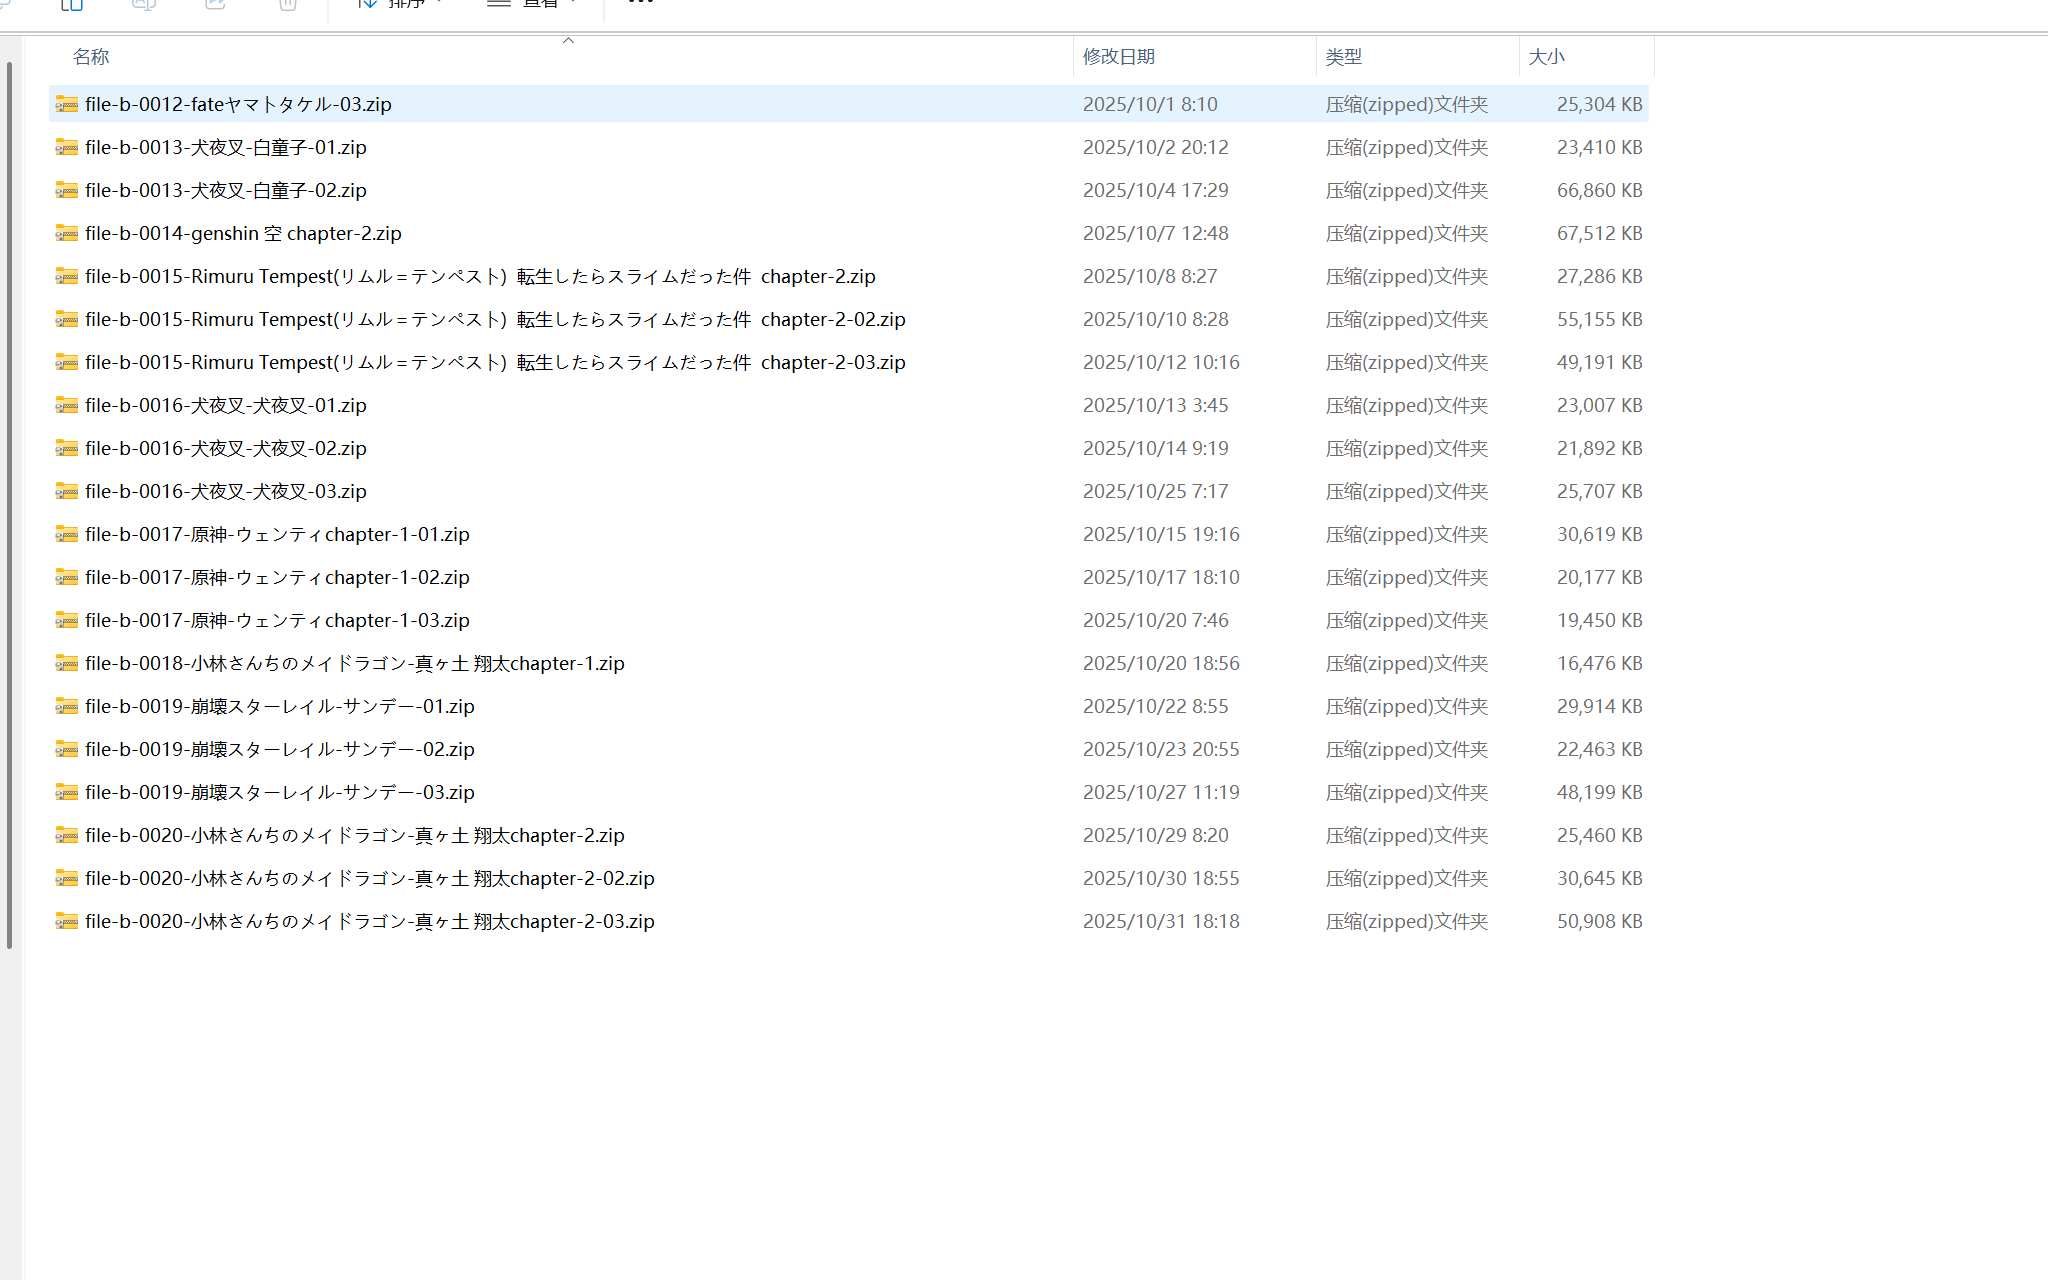Click the size value 67,512 KB
Screen dimensions: 2048x1280
tap(1599, 233)
